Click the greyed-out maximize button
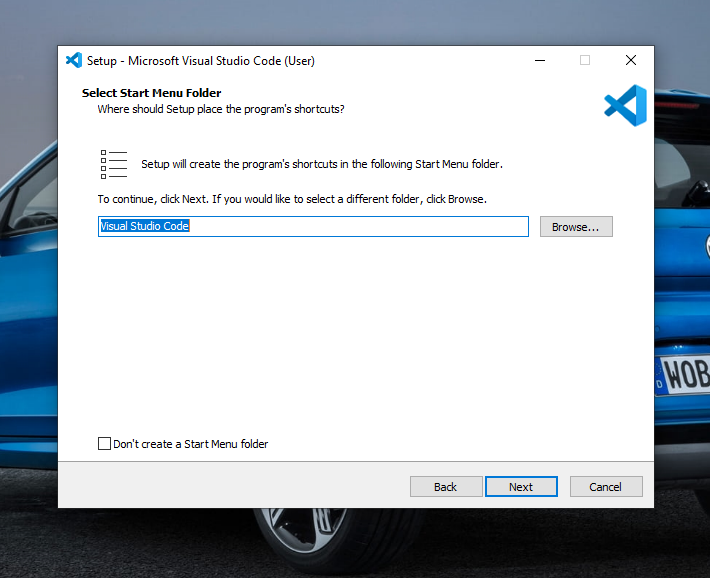The image size is (710, 578). 585,60
